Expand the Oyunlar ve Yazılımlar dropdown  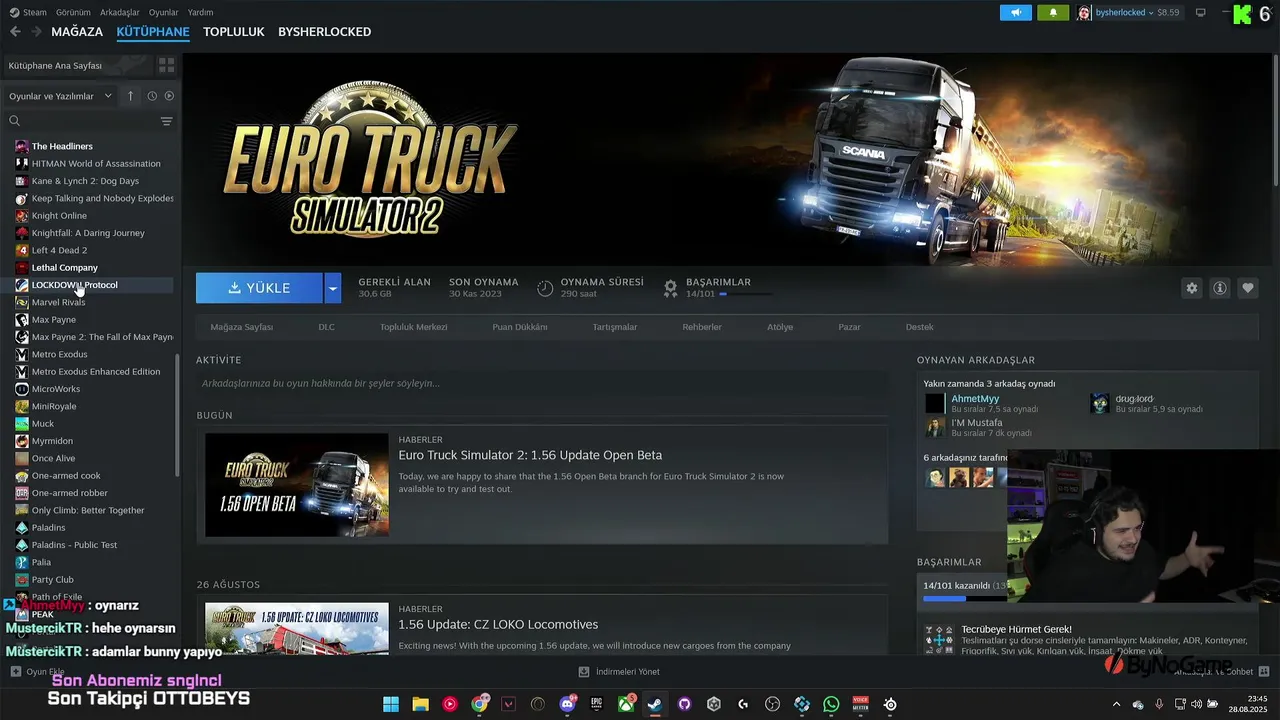click(x=62, y=96)
